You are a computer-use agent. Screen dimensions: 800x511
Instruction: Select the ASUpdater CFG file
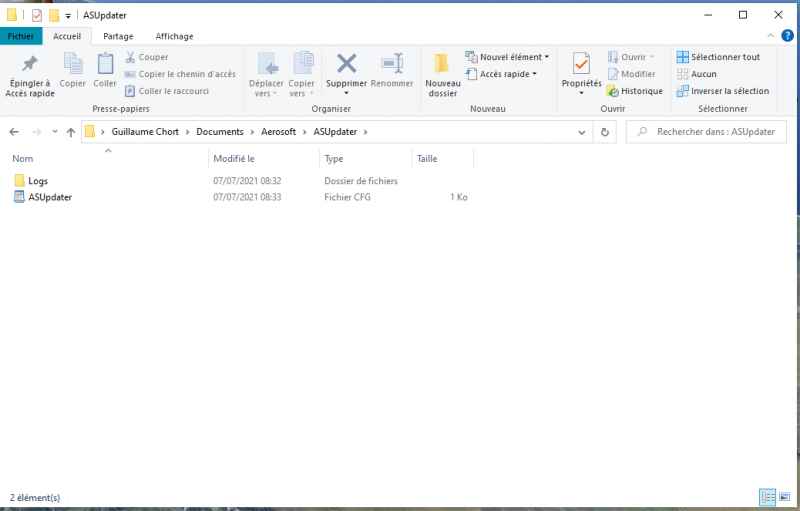coord(43,197)
